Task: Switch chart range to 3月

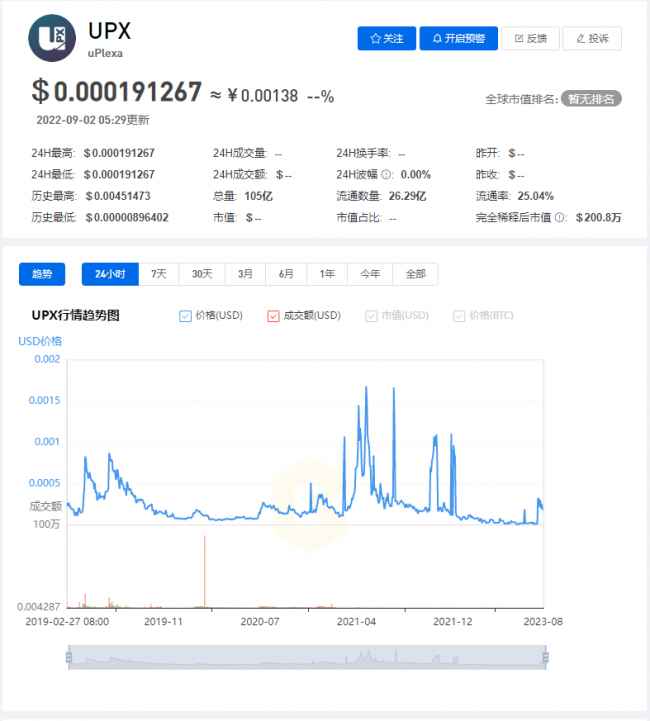Action: pos(245,274)
